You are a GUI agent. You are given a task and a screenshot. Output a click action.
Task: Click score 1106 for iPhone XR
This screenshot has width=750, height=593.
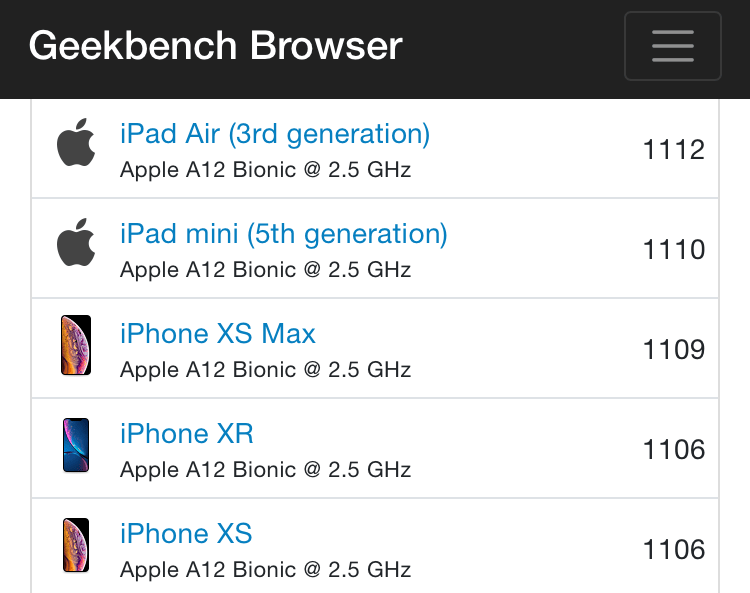pyautogui.click(x=673, y=449)
